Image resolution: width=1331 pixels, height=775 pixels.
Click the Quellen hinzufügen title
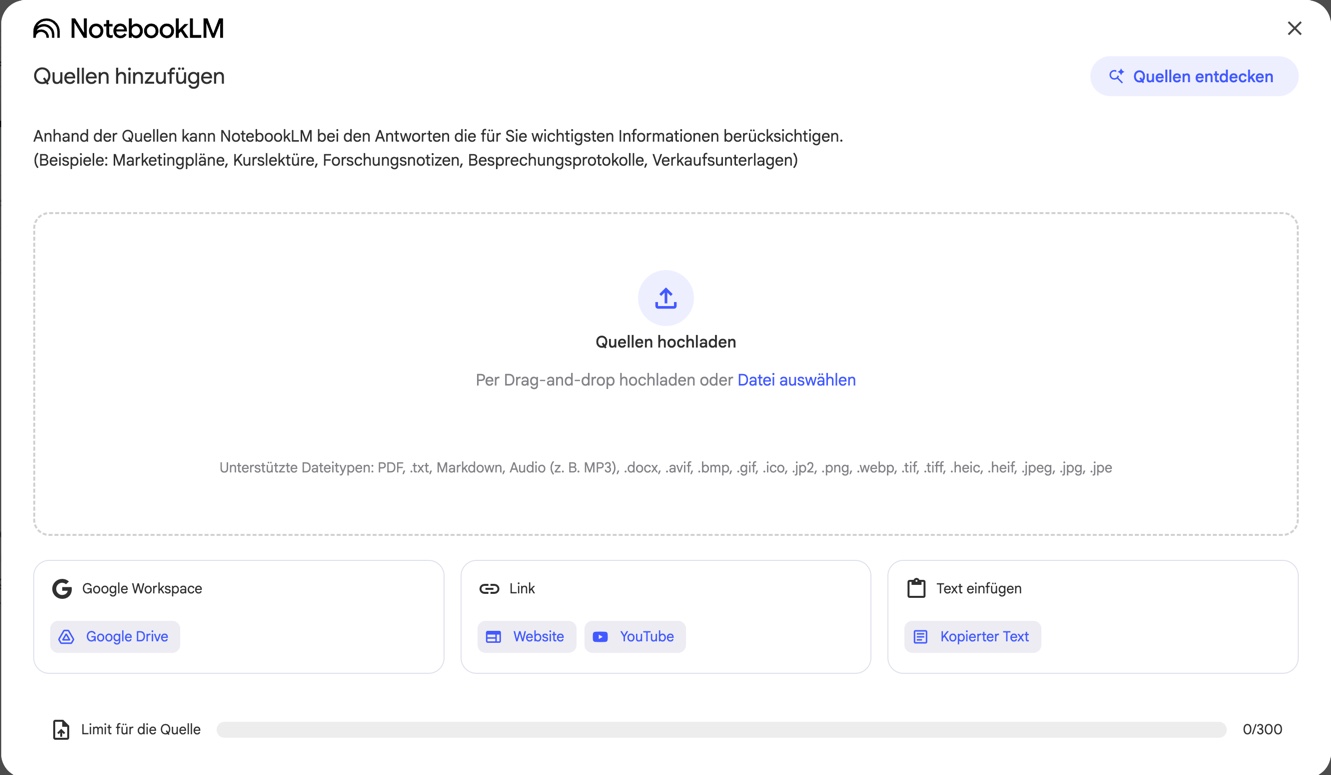129,77
